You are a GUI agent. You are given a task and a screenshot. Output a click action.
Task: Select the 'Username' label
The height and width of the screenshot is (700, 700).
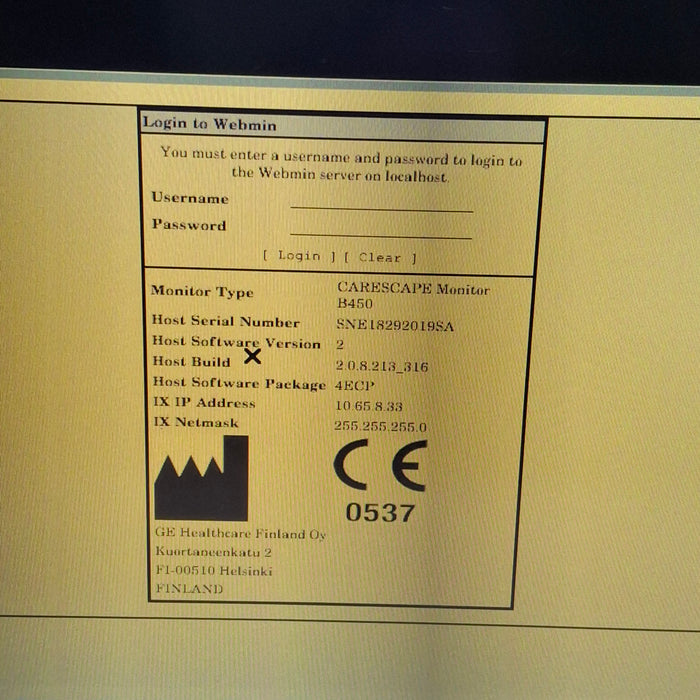tap(190, 198)
